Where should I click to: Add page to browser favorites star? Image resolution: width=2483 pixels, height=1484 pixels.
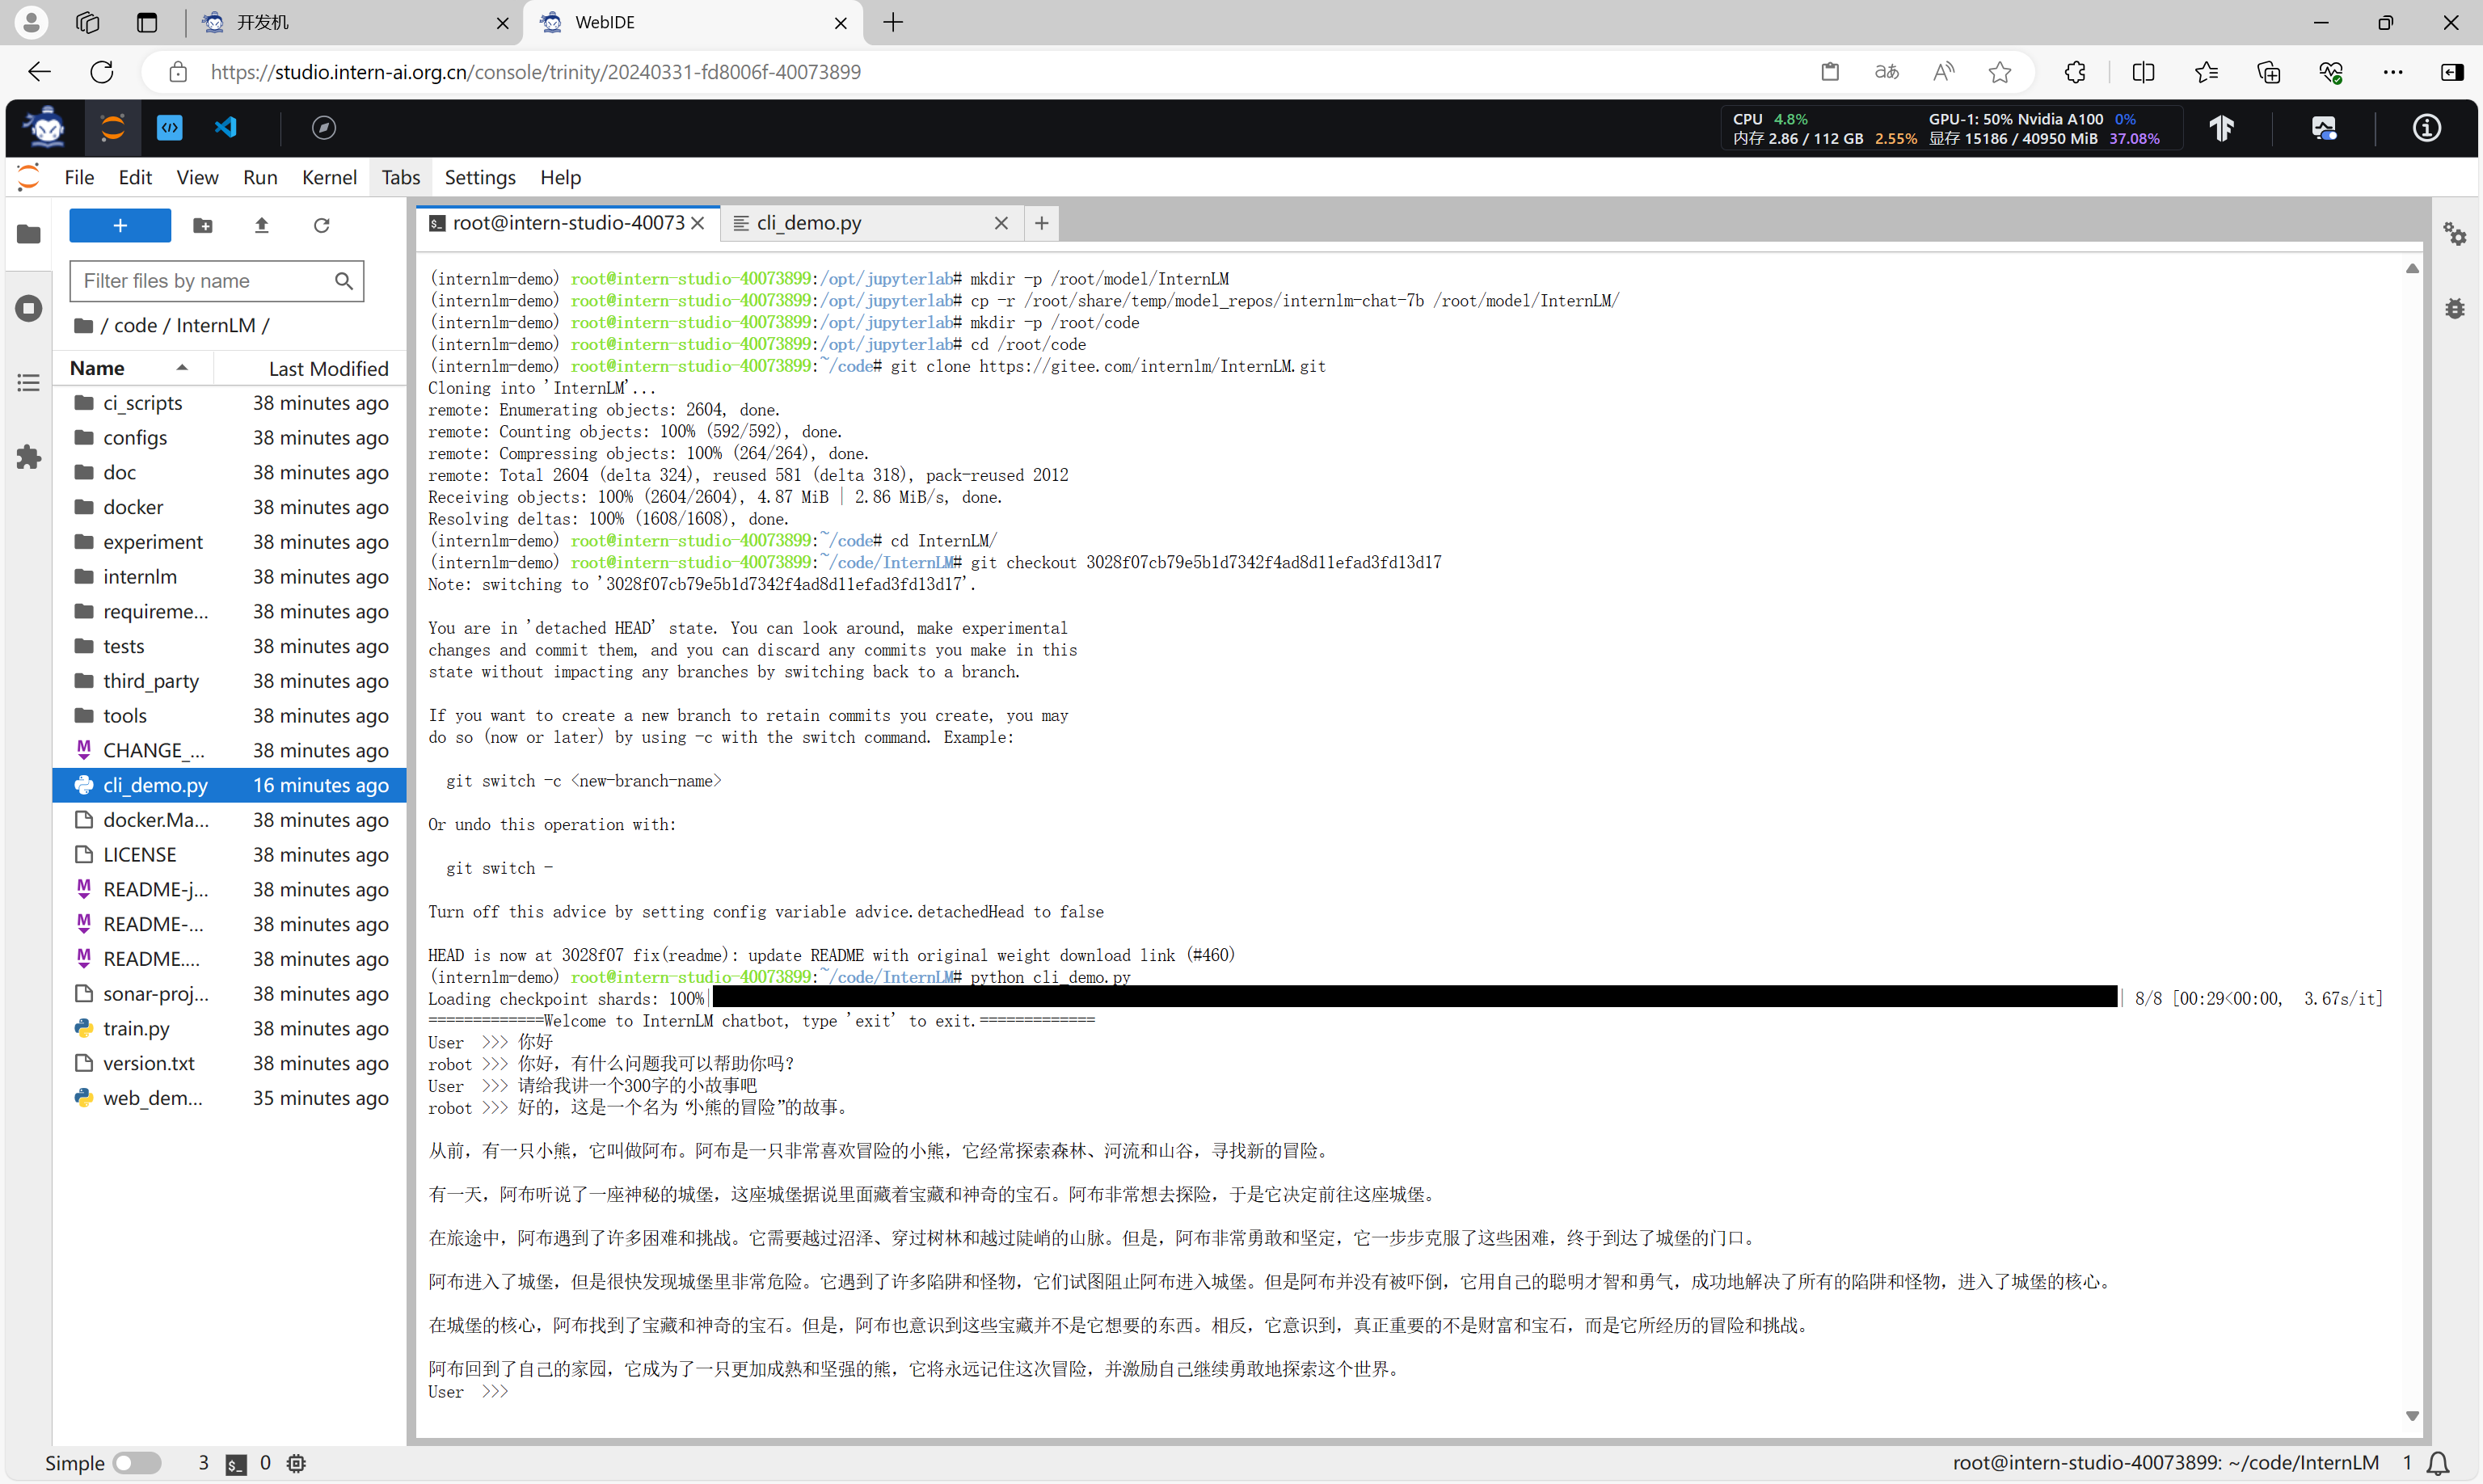(x=1999, y=72)
